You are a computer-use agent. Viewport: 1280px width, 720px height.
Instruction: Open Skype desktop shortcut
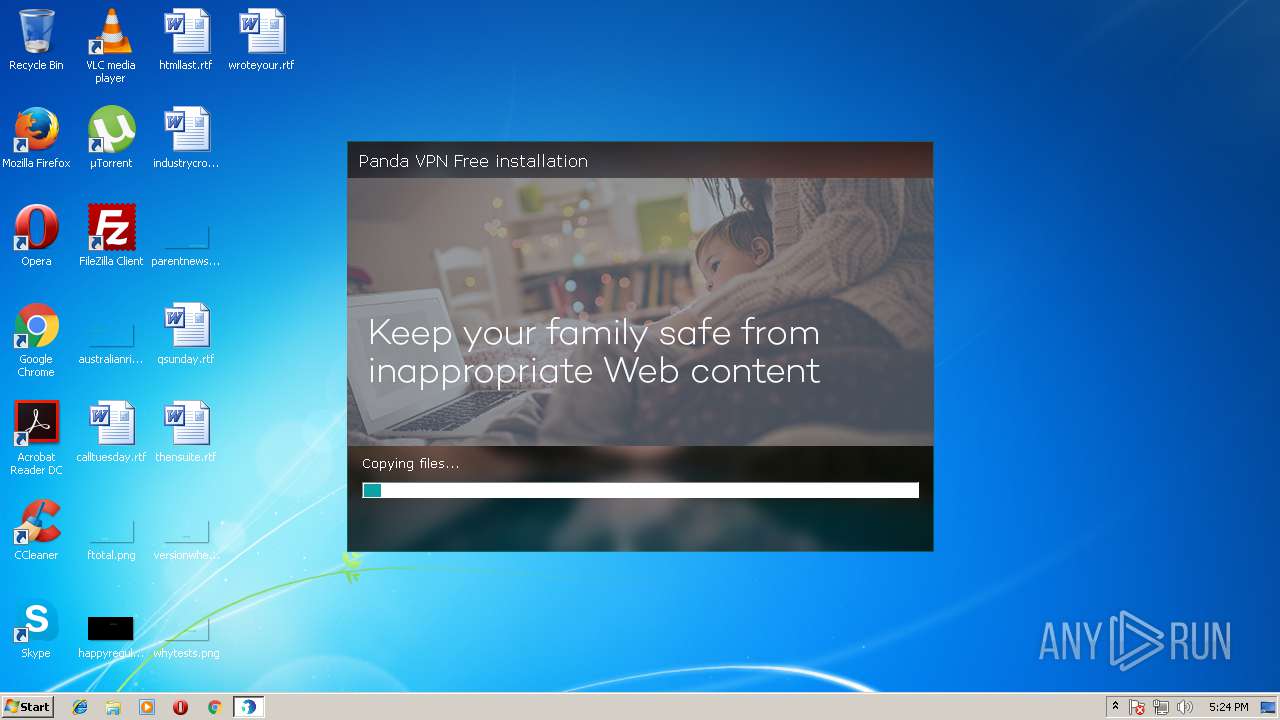coord(36,628)
